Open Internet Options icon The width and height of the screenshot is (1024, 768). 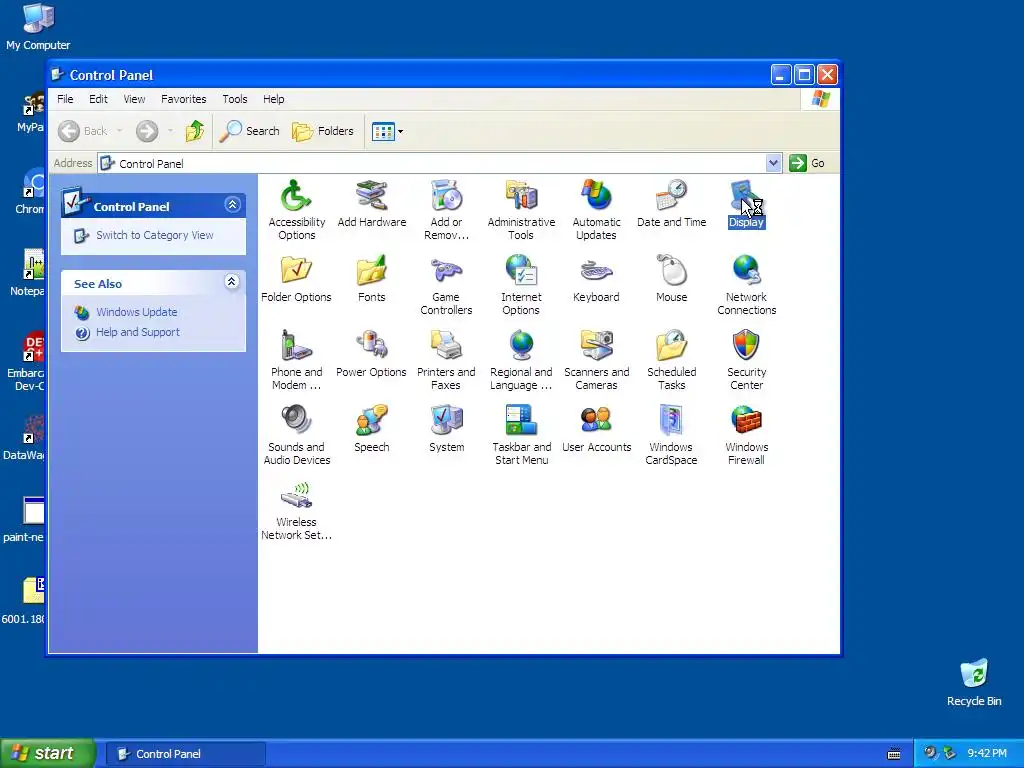[521, 284]
